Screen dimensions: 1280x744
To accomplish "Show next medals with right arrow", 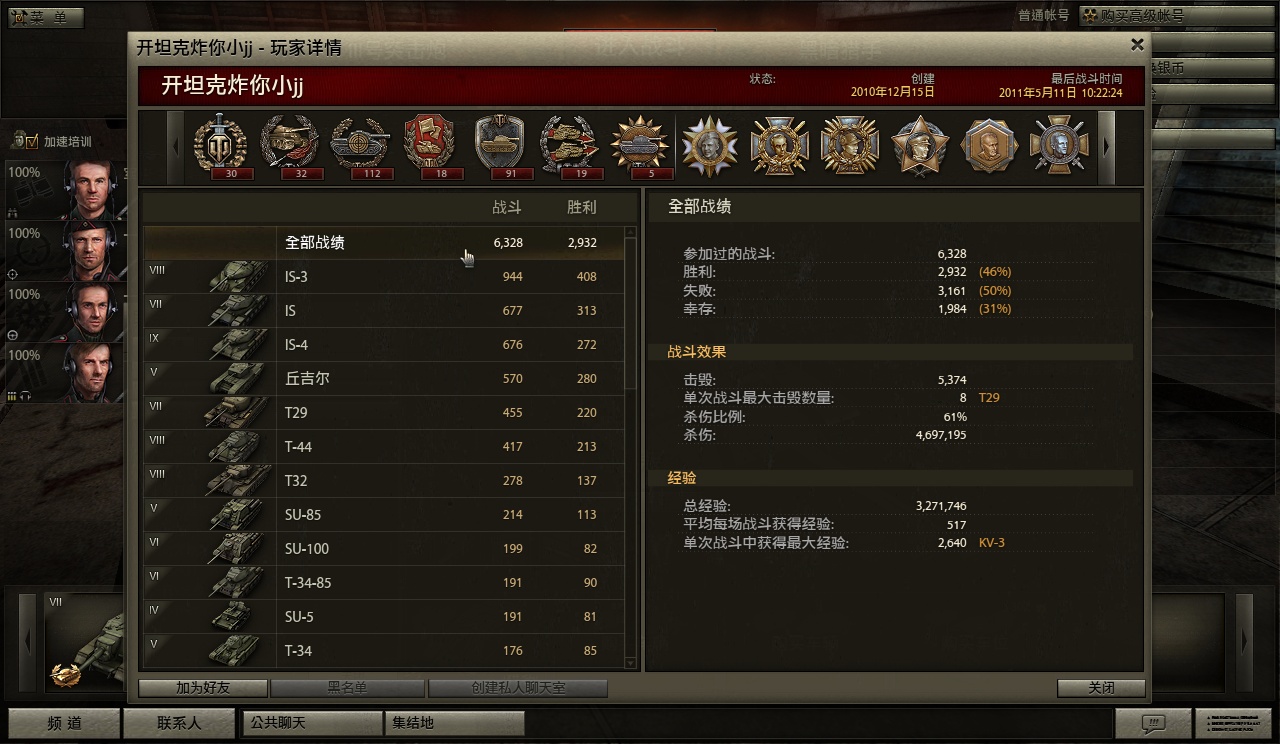I will pos(1106,147).
